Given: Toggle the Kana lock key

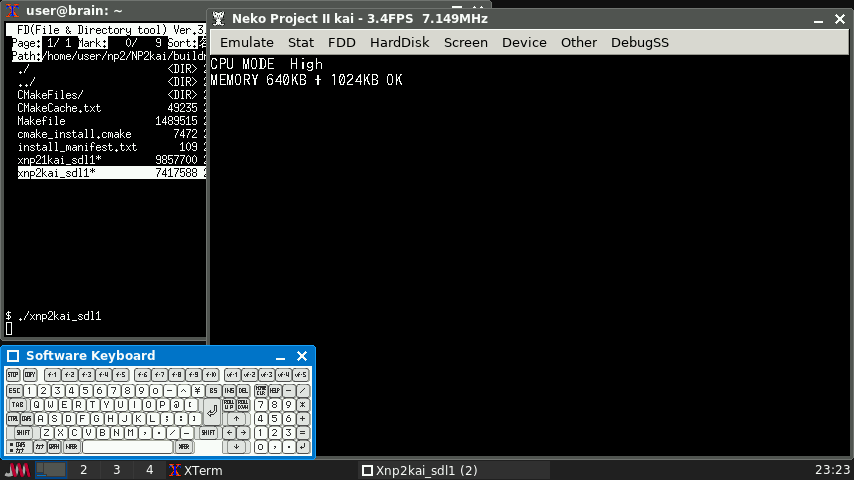Looking at the screenshot, I should [39, 446].
